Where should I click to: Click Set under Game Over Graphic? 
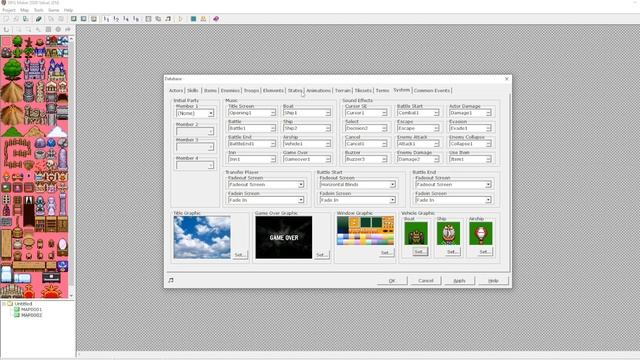click(x=321, y=255)
